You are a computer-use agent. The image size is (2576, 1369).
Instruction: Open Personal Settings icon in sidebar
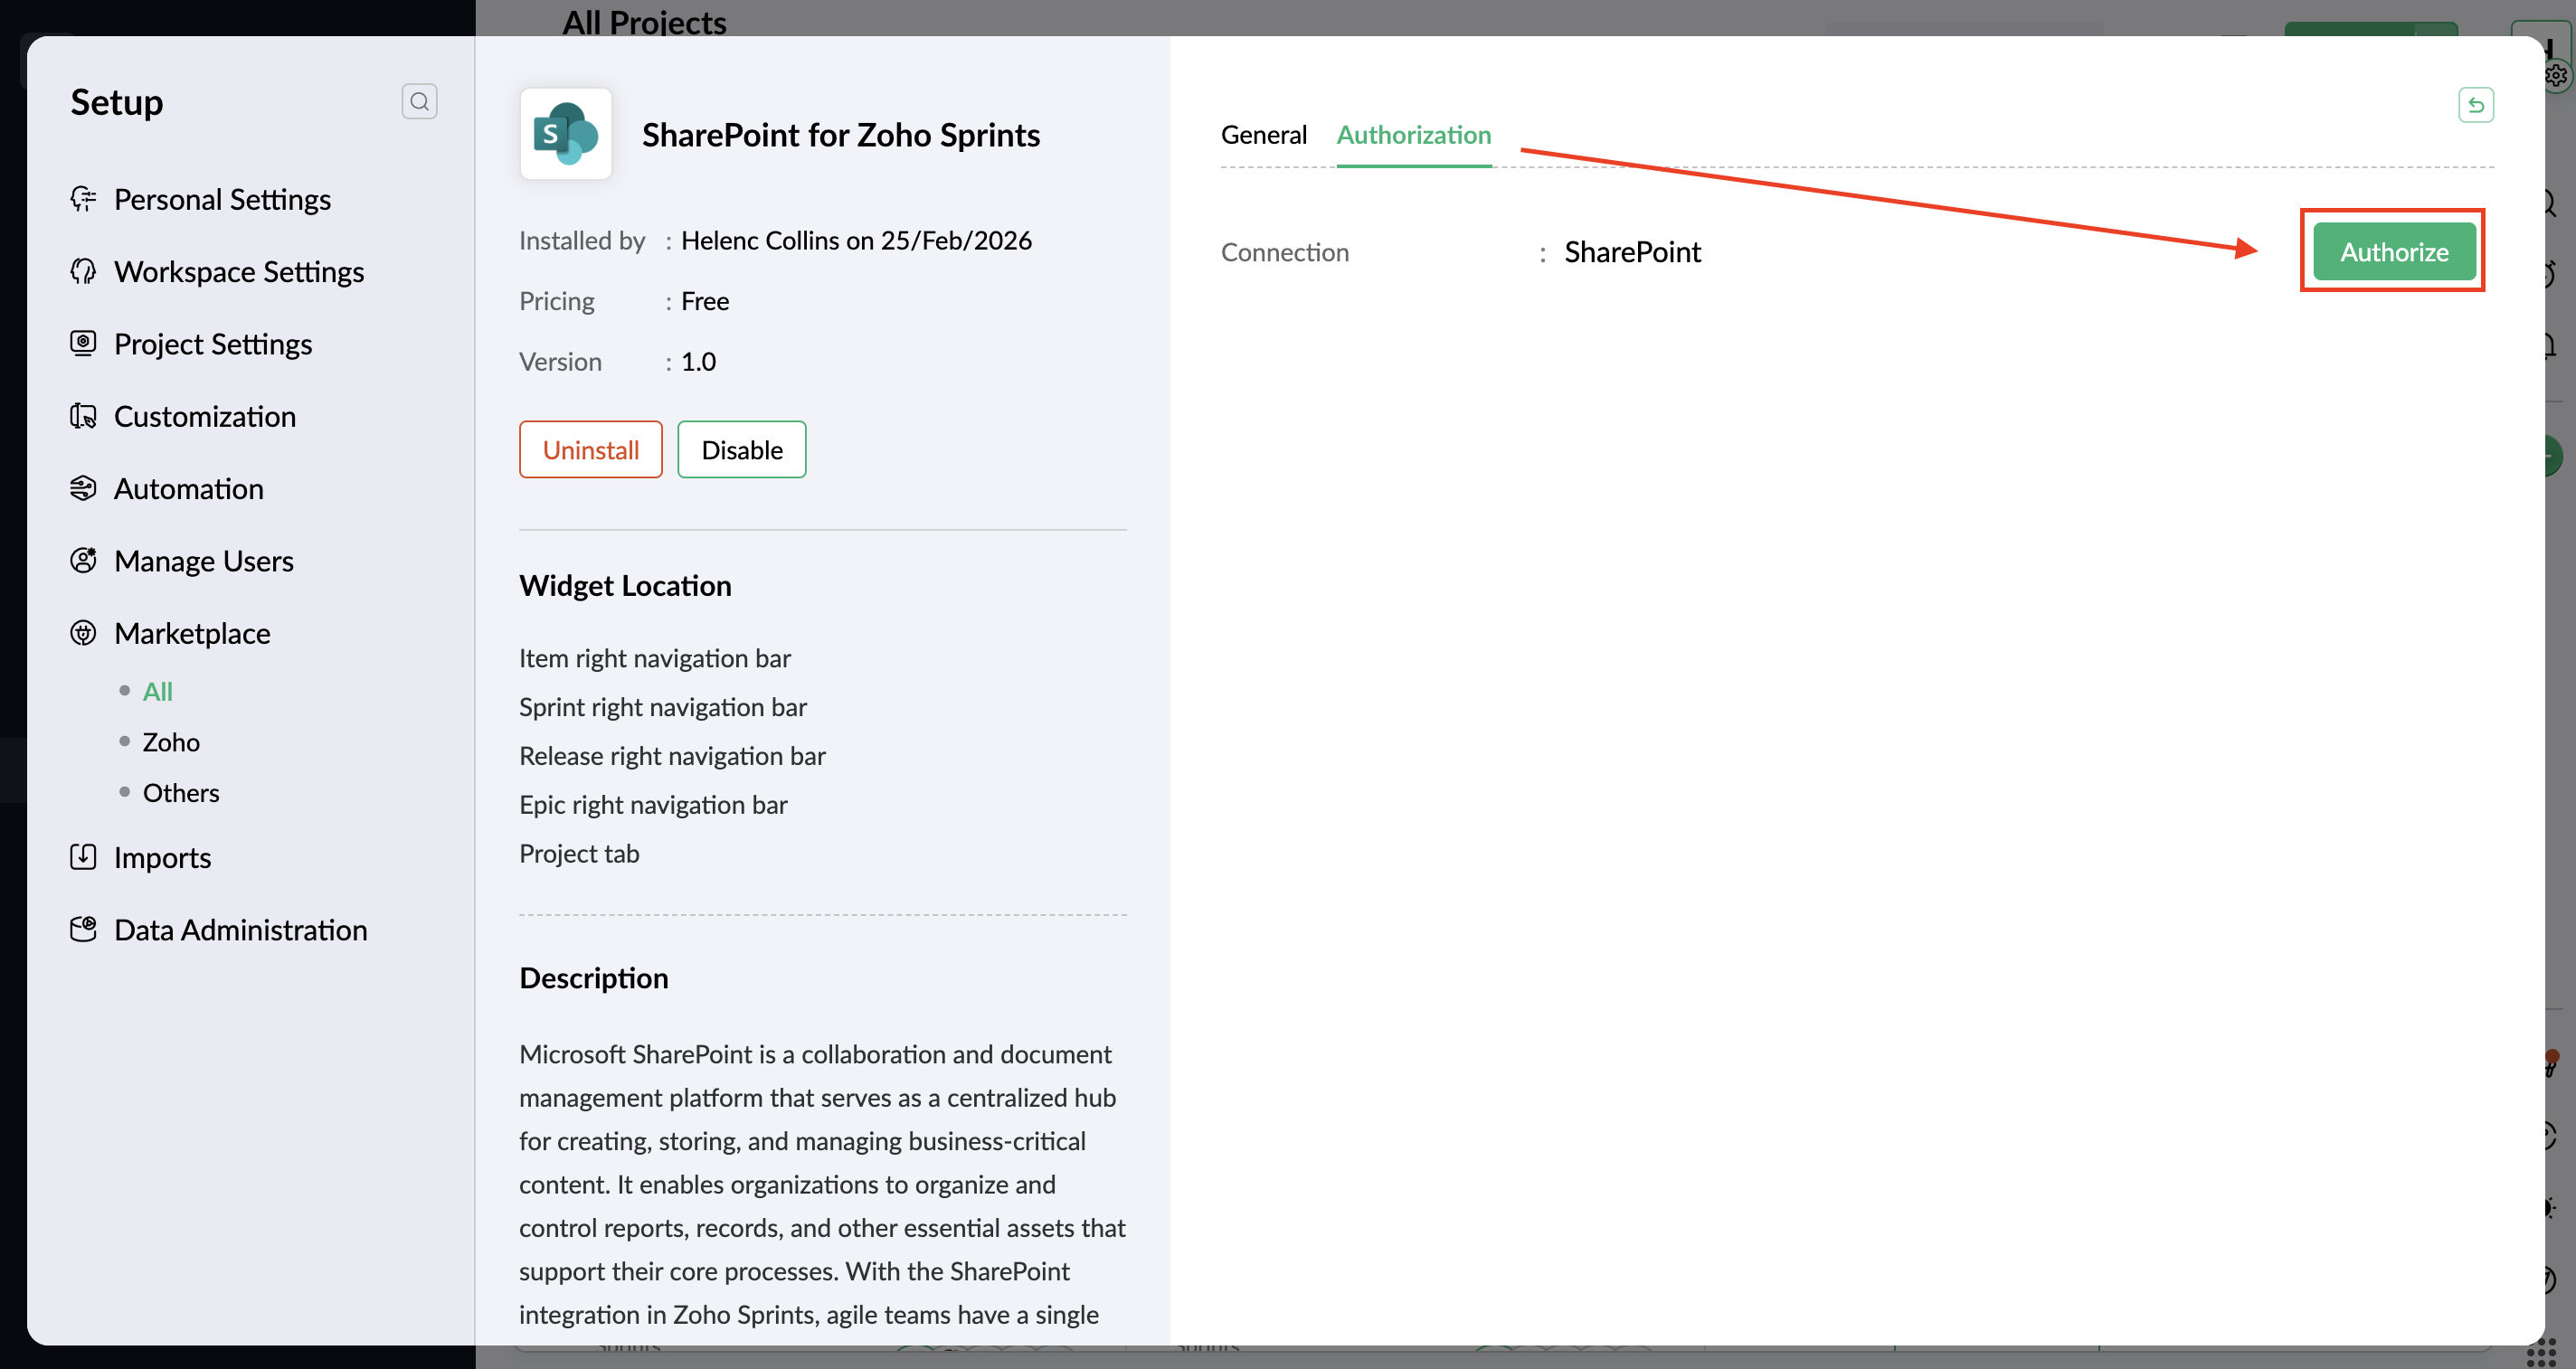click(x=83, y=199)
